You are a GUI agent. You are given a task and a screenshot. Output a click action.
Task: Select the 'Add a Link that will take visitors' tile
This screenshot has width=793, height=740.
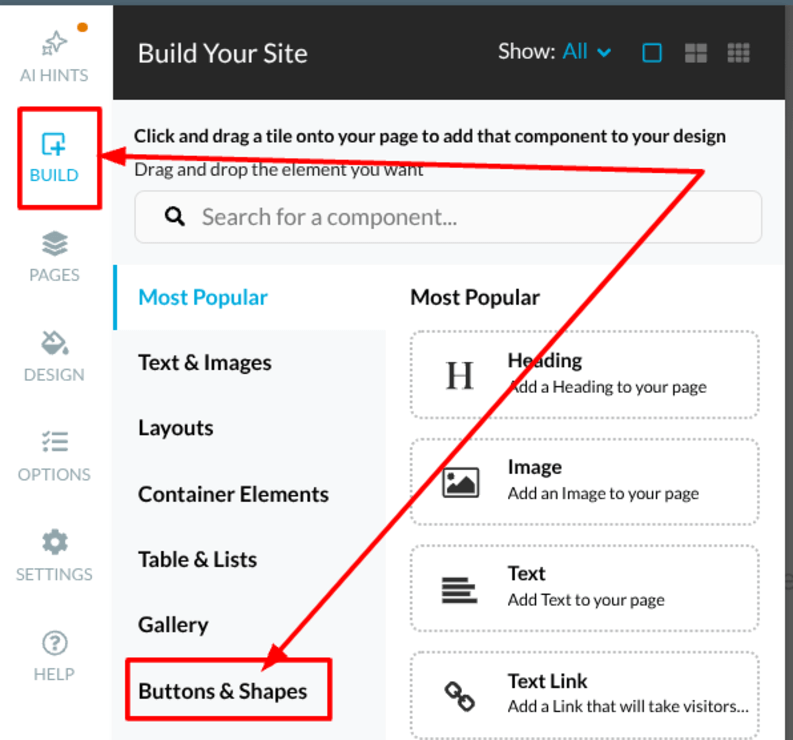click(x=585, y=695)
